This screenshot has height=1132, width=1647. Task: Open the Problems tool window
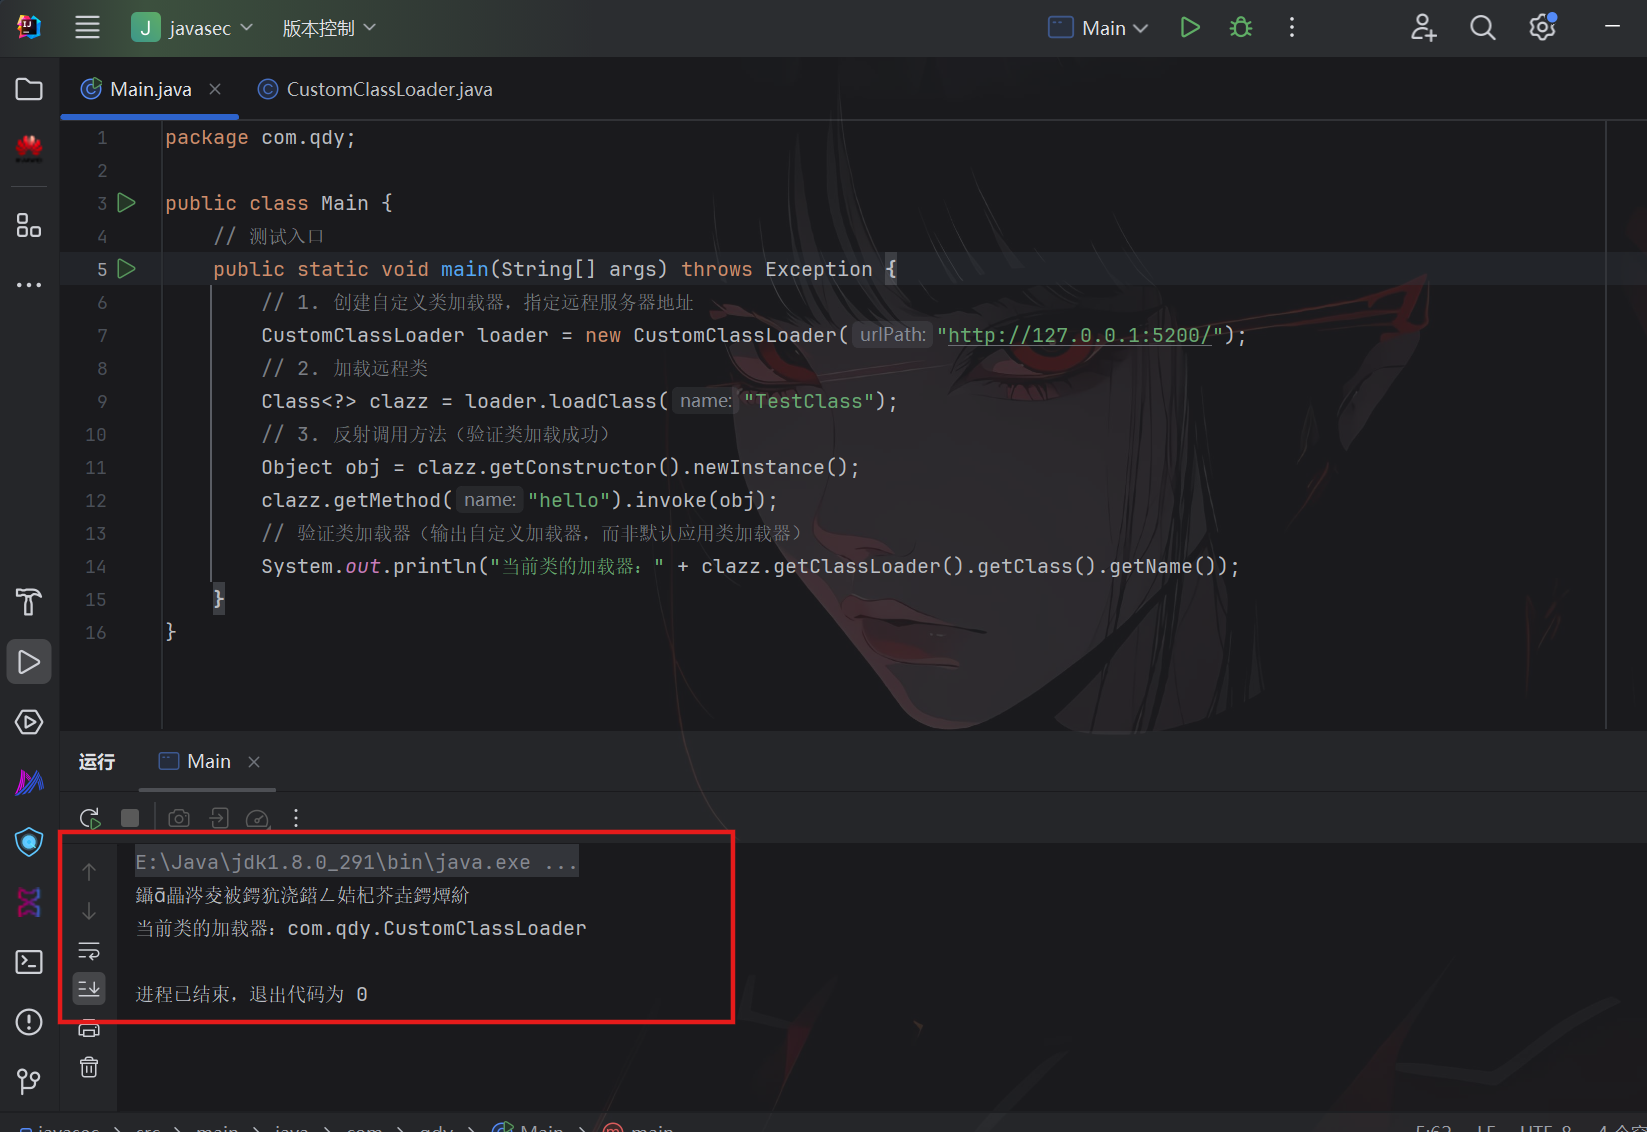pos(29,1022)
